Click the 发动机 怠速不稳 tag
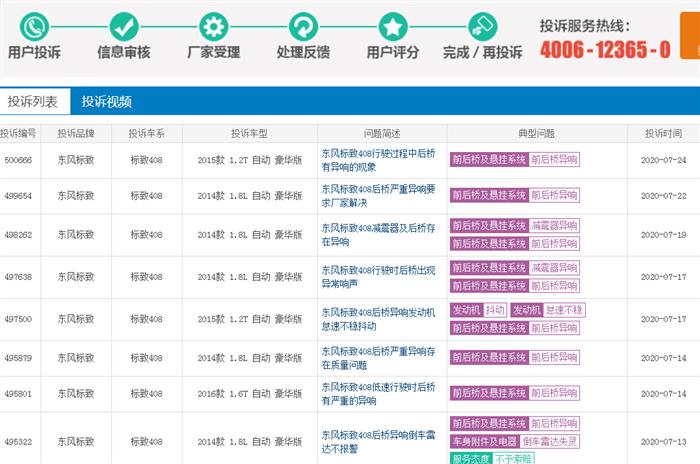The image size is (700, 464). click(x=548, y=310)
